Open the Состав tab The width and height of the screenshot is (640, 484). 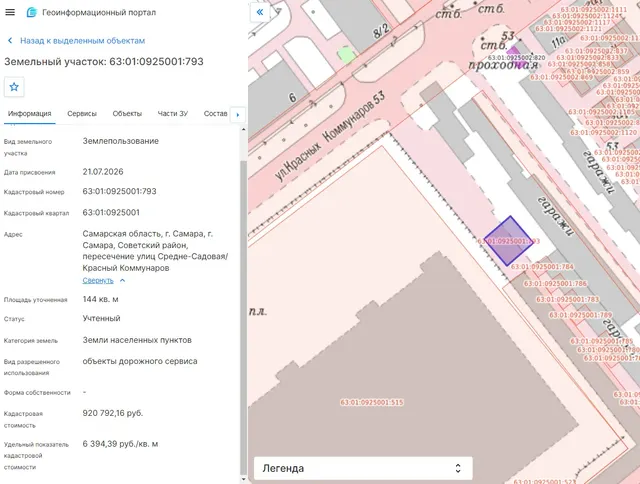(216, 113)
